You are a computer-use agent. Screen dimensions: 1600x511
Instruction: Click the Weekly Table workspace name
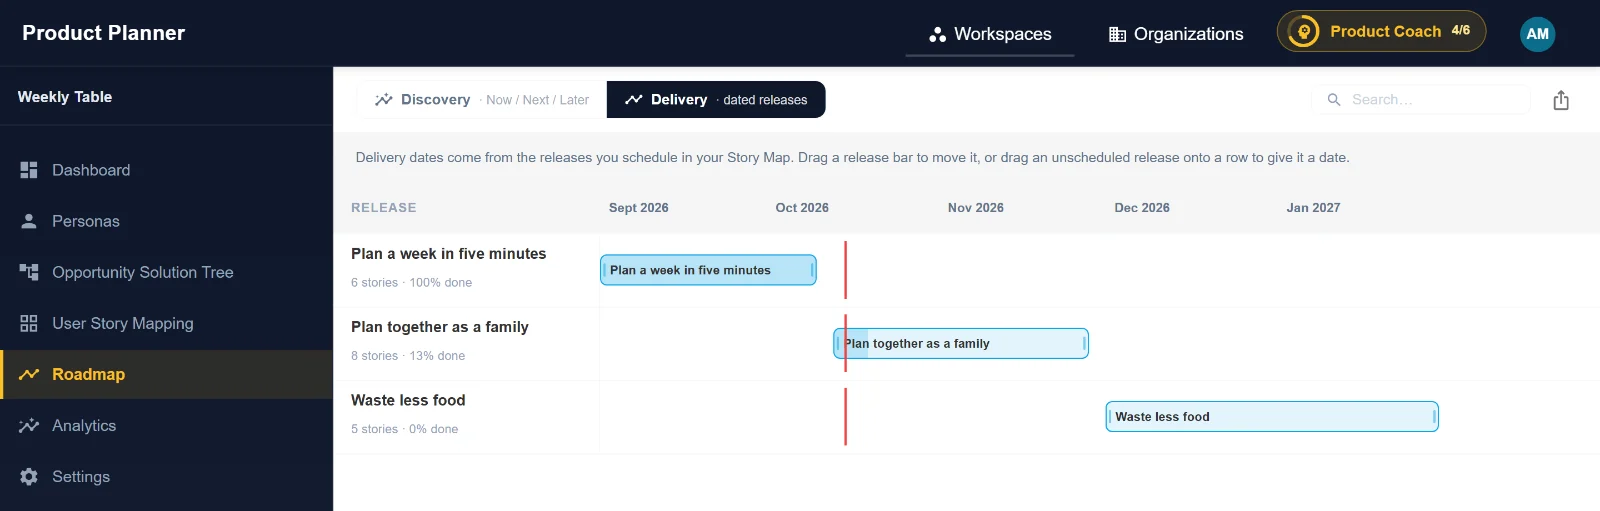(65, 97)
